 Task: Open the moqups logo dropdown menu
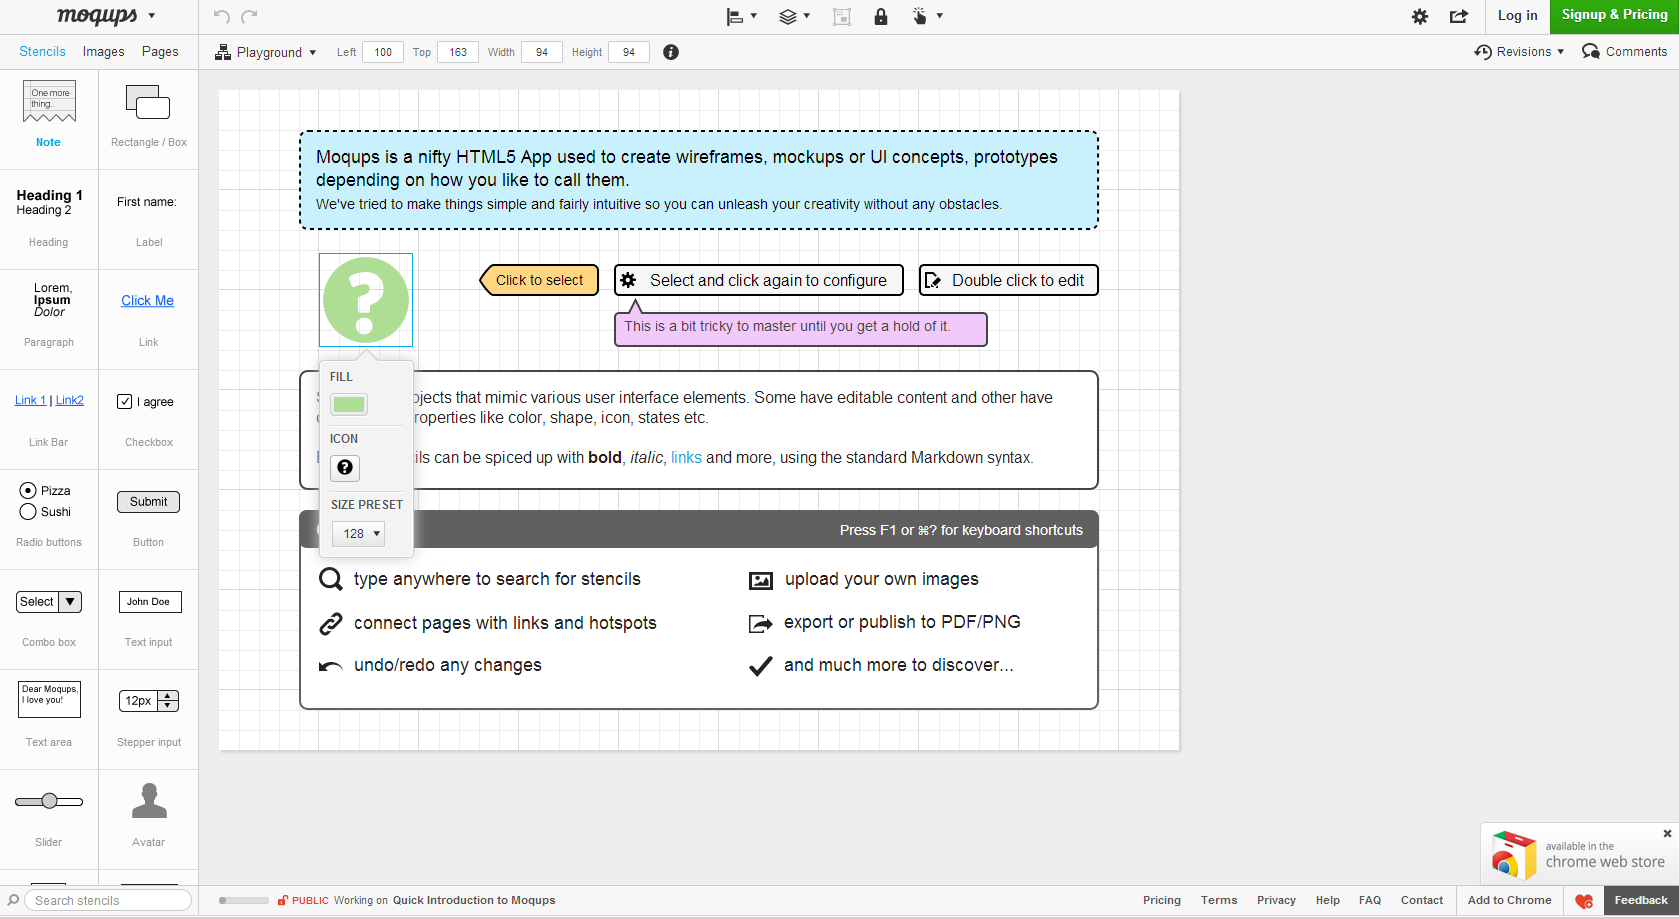106,16
